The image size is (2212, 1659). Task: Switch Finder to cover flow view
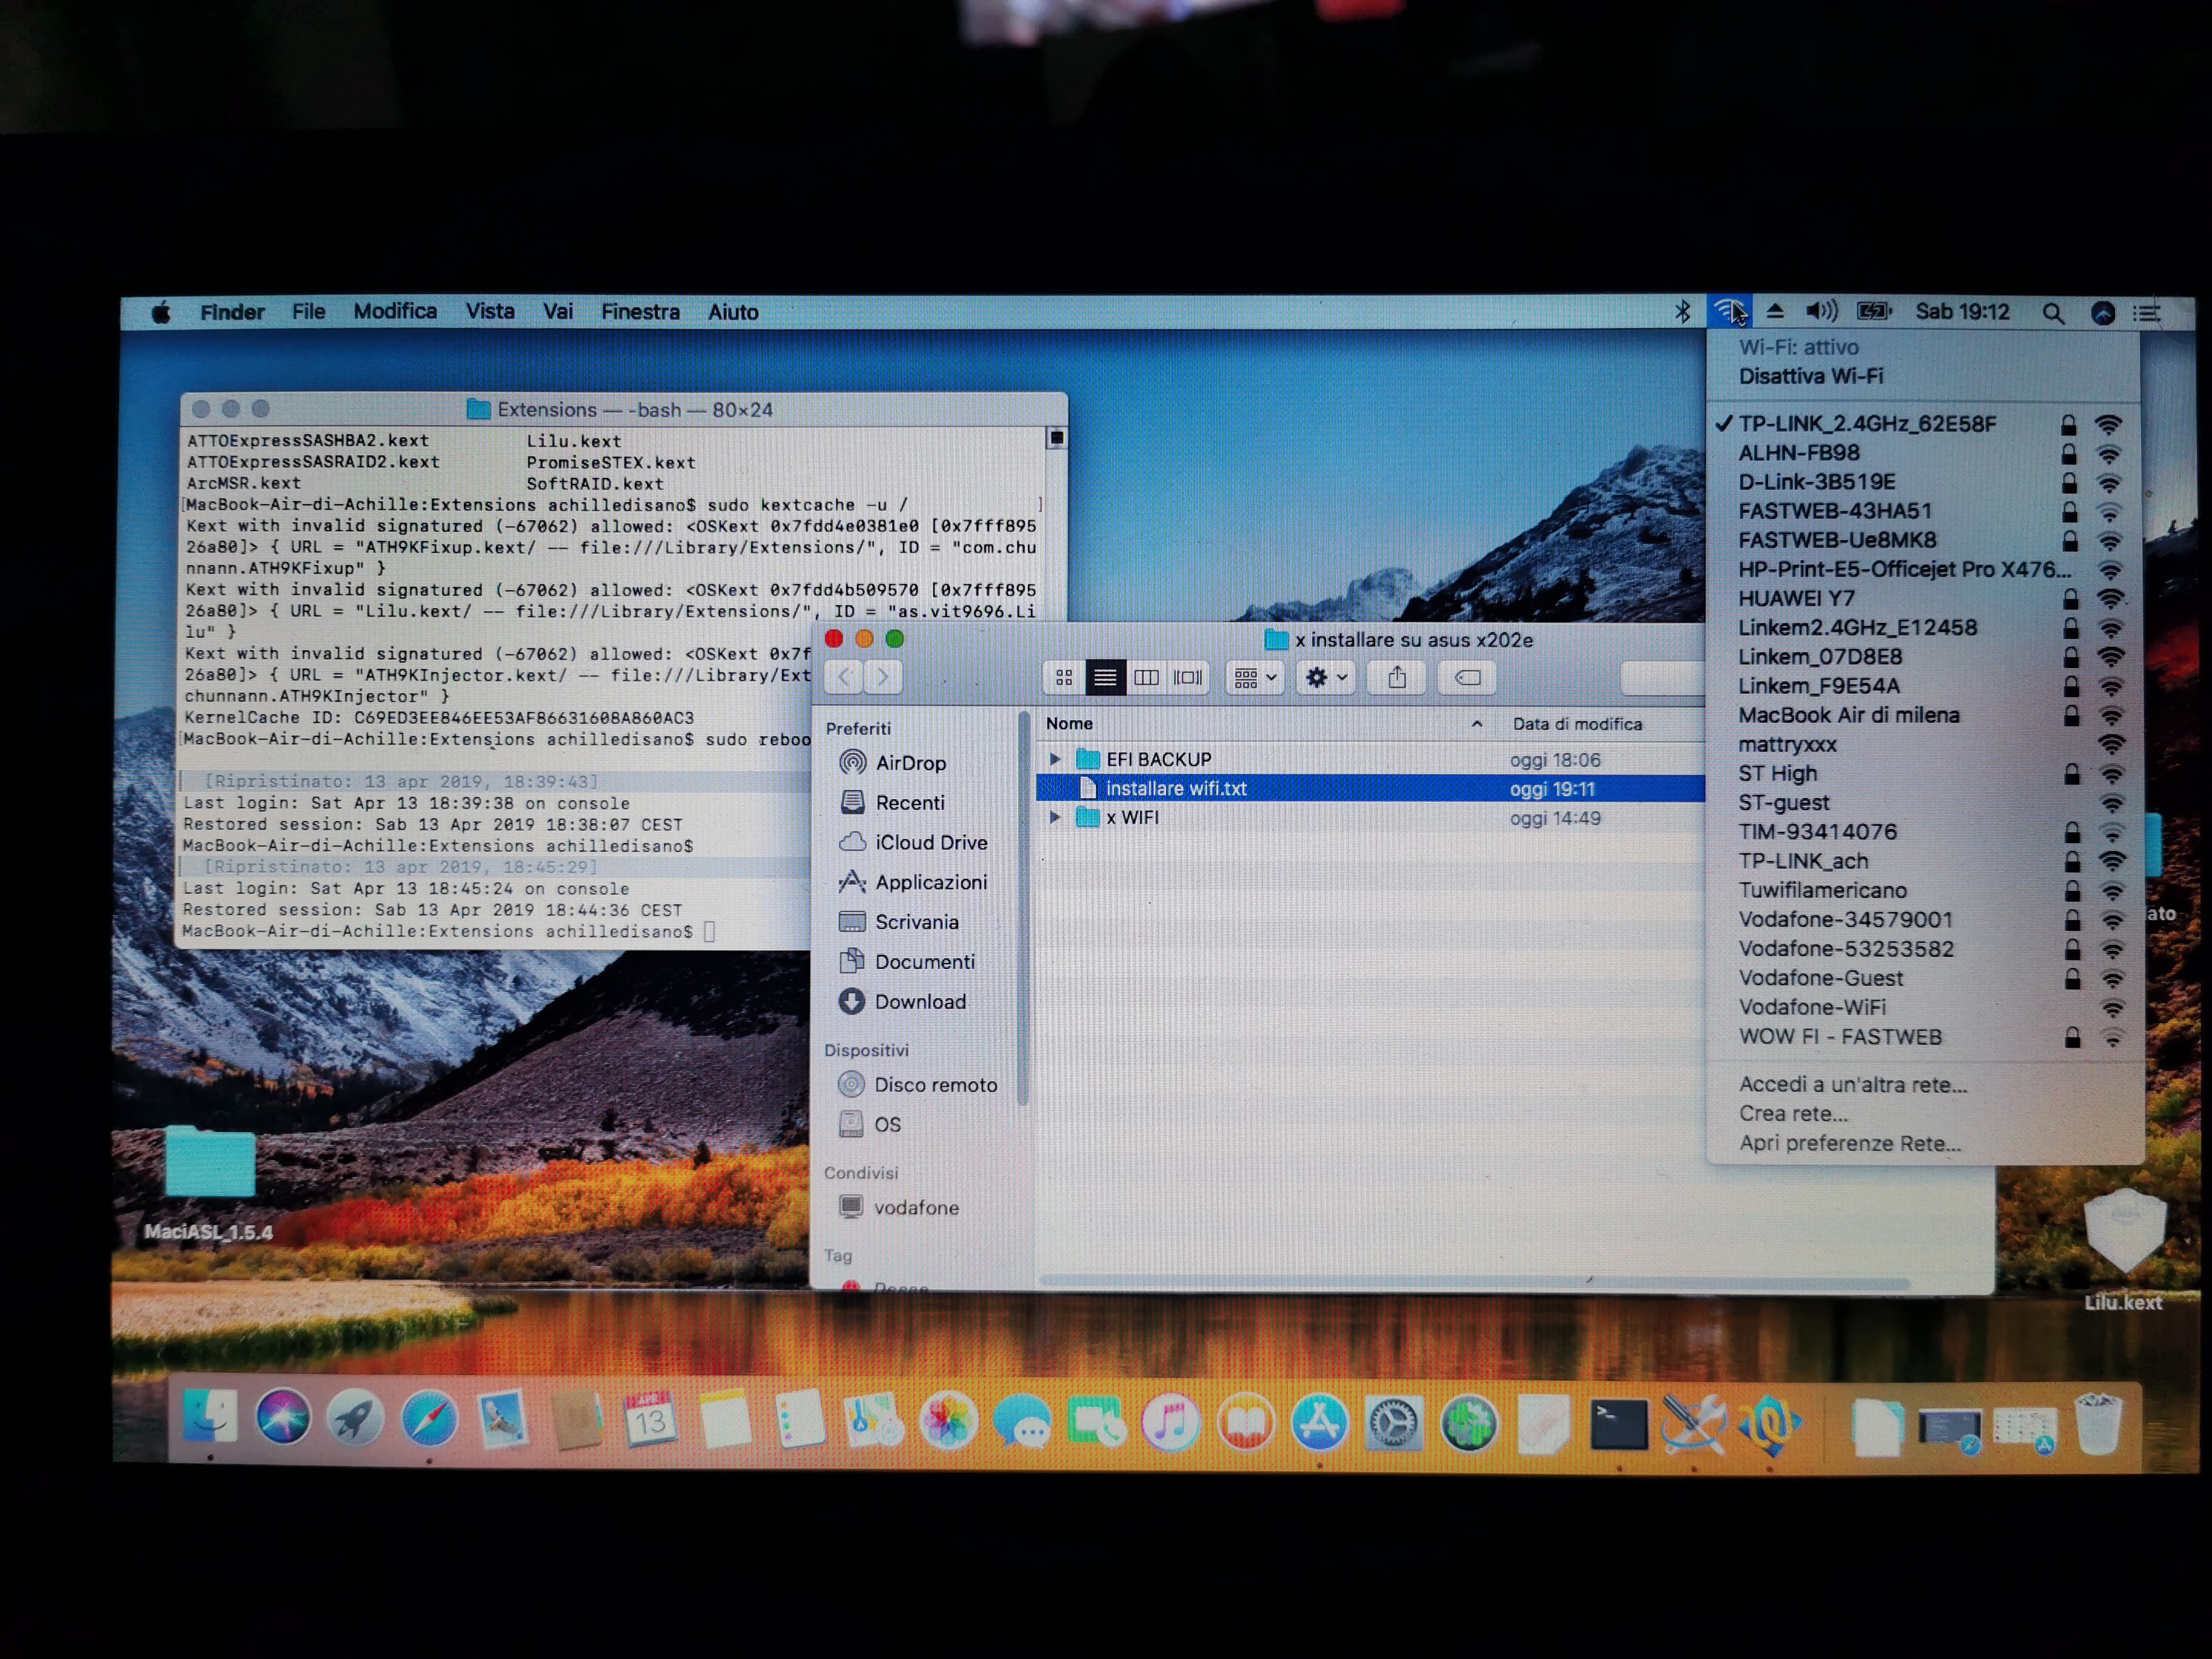point(1188,678)
